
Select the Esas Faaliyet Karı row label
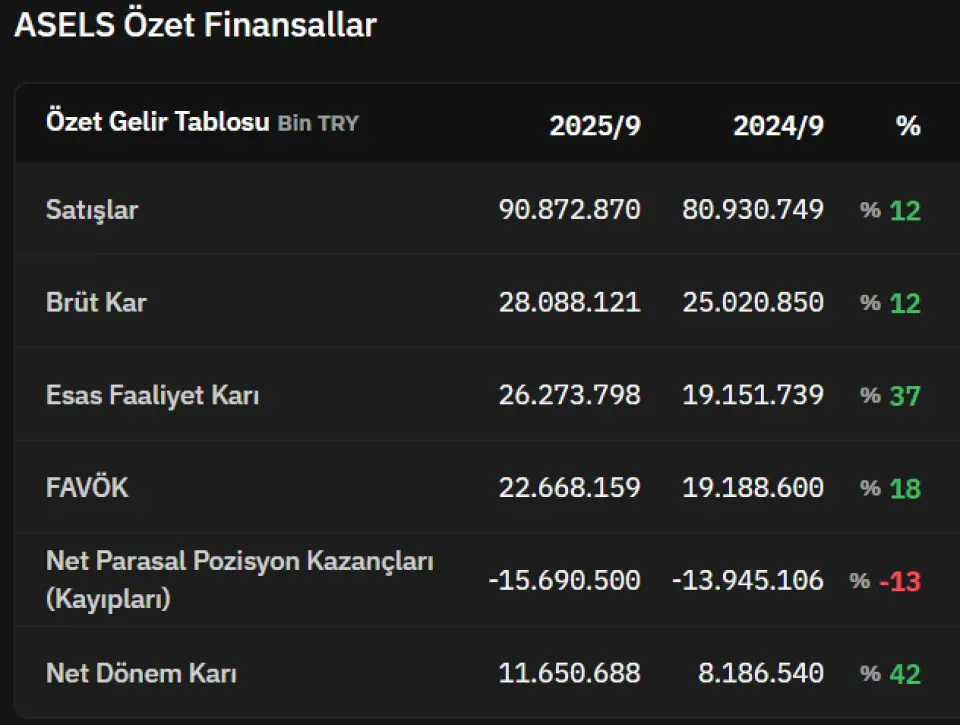152,395
